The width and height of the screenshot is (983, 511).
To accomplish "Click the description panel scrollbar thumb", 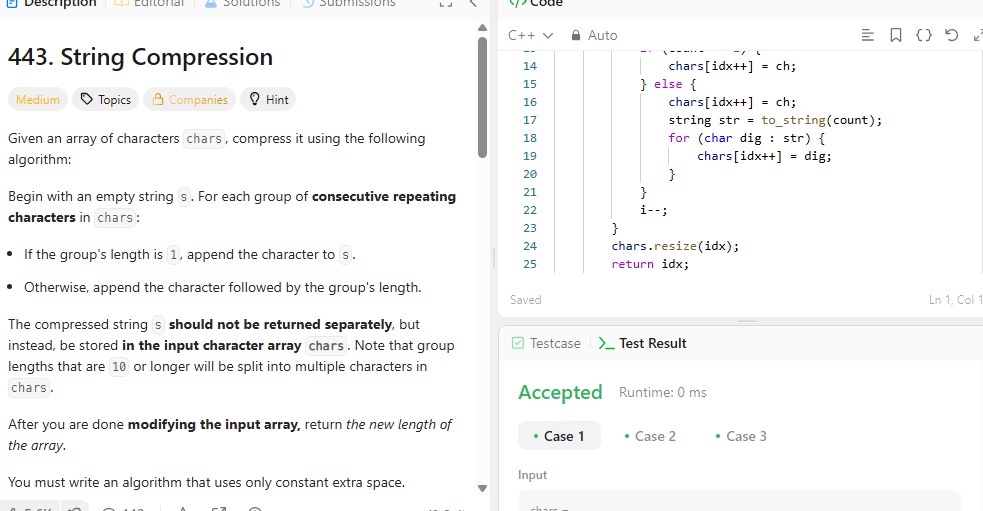I will [482, 97].
